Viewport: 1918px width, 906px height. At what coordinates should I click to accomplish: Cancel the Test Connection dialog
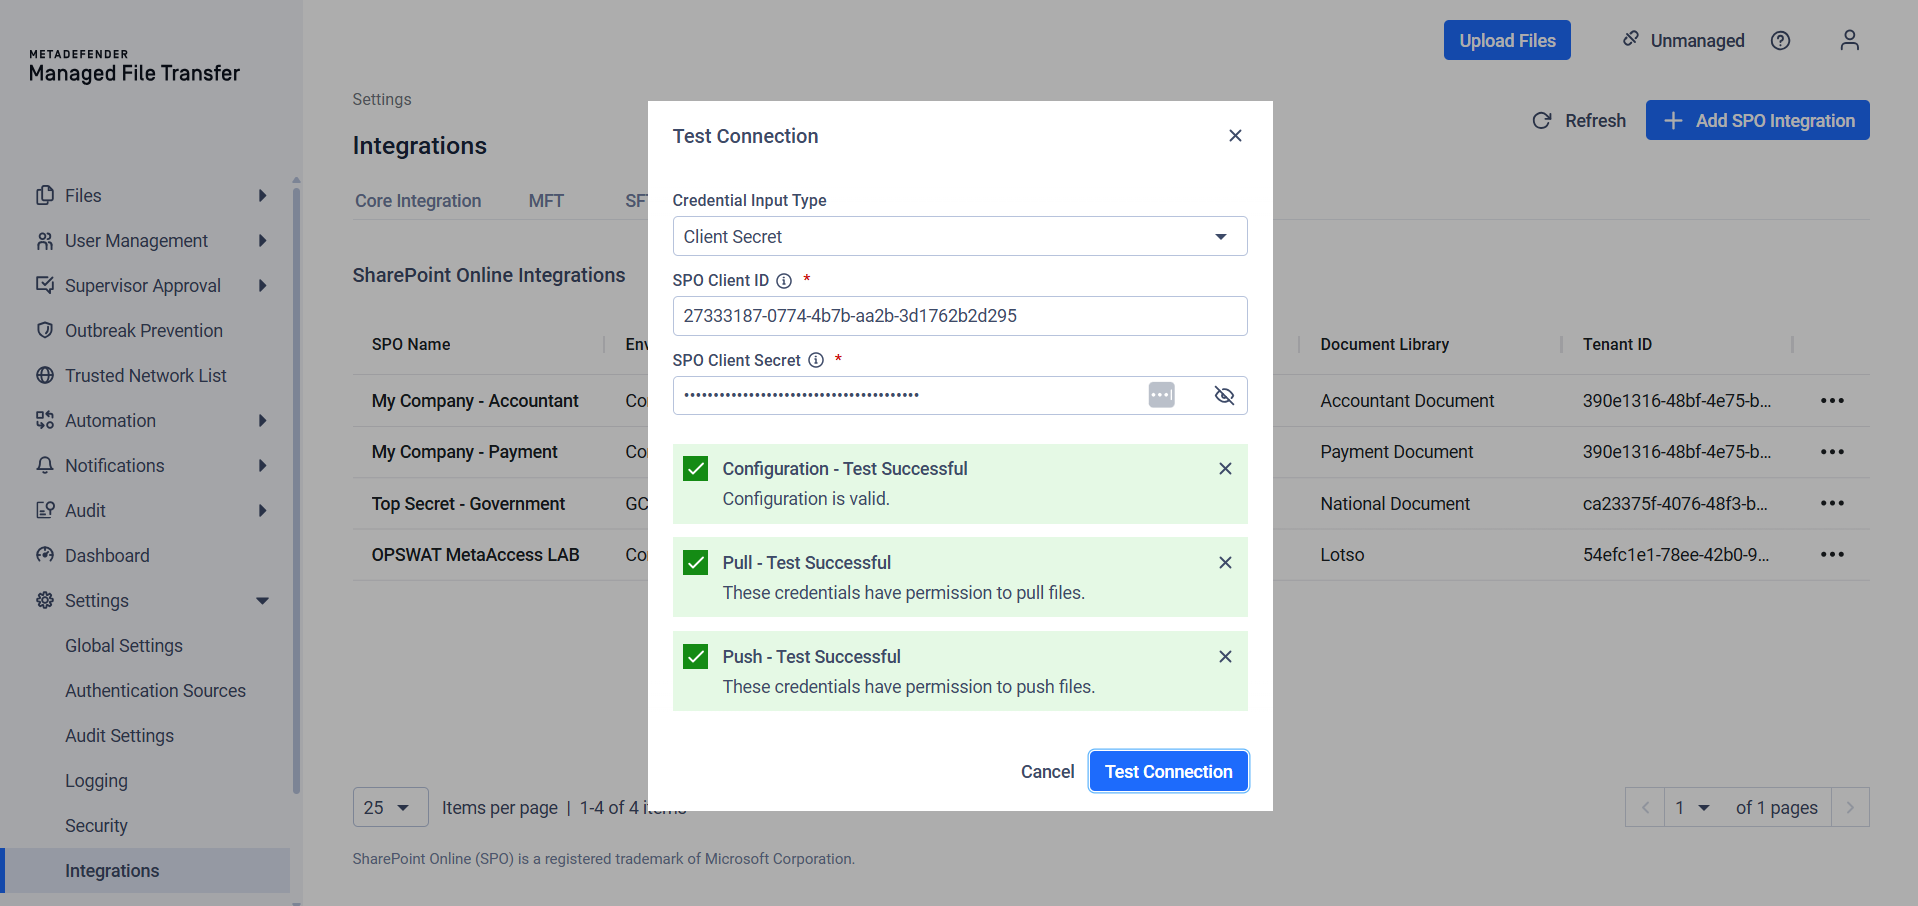1047,772
